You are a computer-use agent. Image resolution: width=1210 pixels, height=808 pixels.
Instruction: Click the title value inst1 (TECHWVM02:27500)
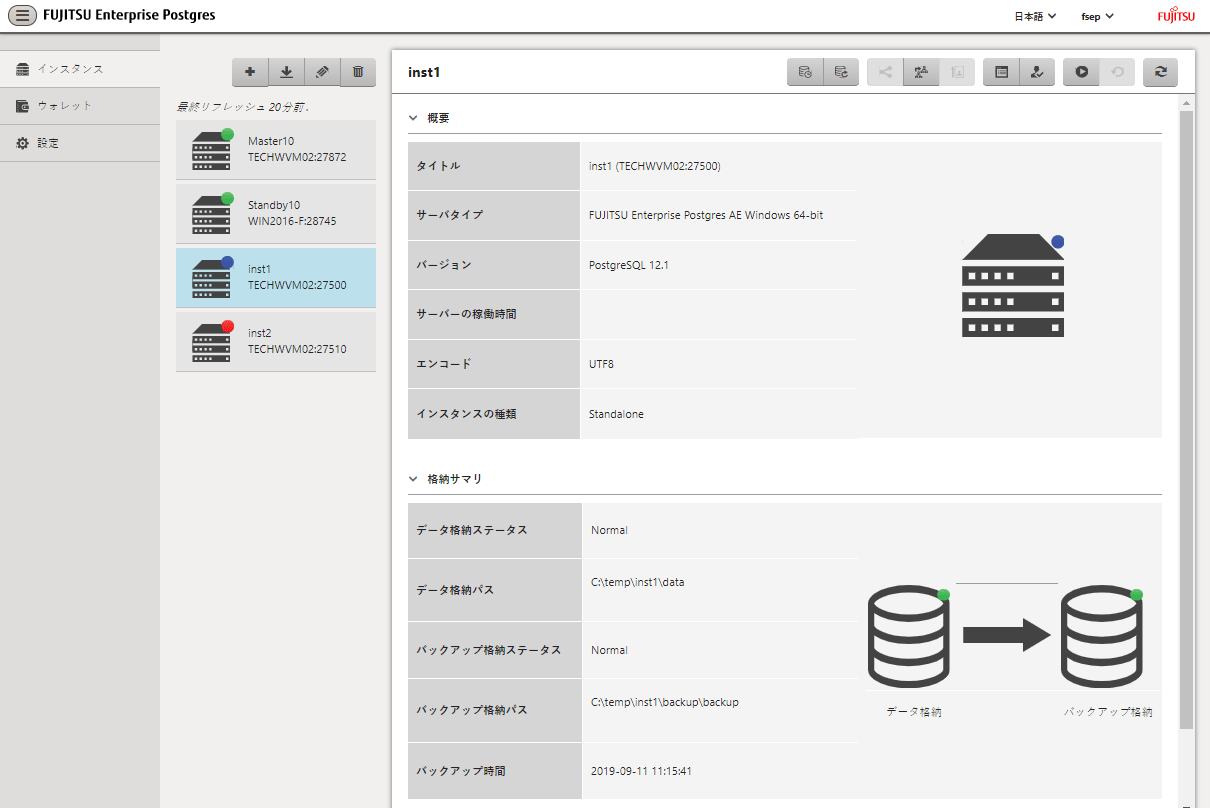[x=655, y=166]
